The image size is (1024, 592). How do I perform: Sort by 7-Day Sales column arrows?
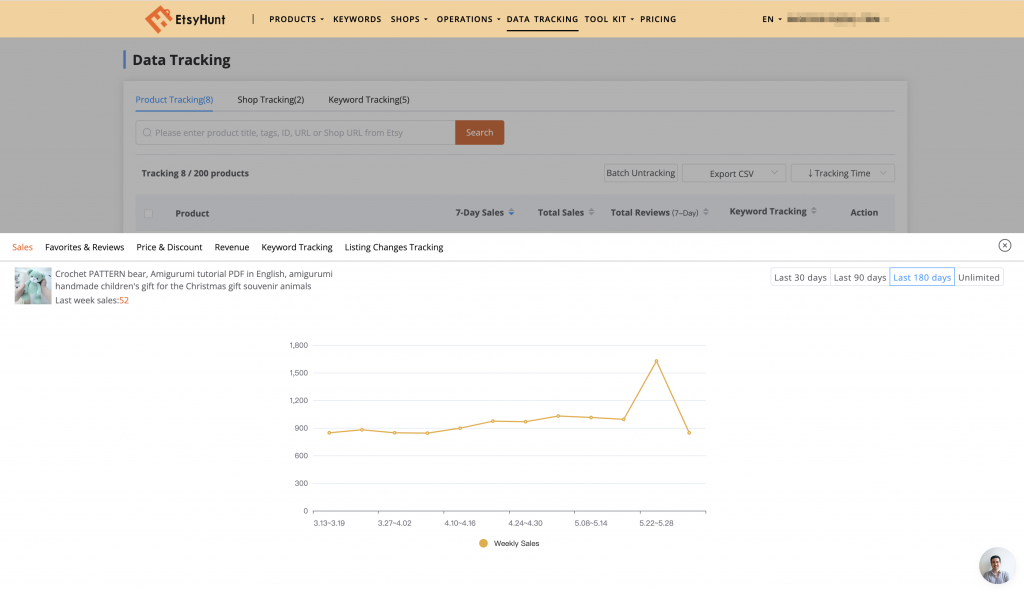(511, 212)
